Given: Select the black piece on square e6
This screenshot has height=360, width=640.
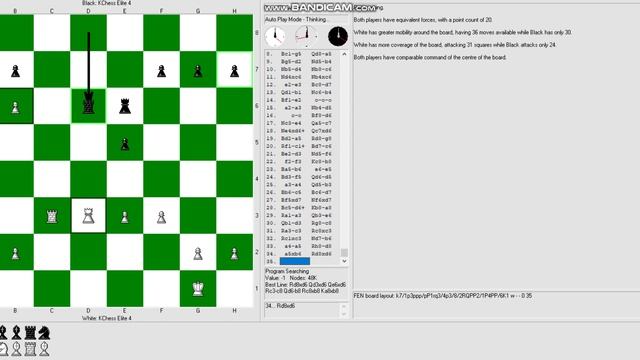Looking at the screenshot, I should (x=125, y=107).
